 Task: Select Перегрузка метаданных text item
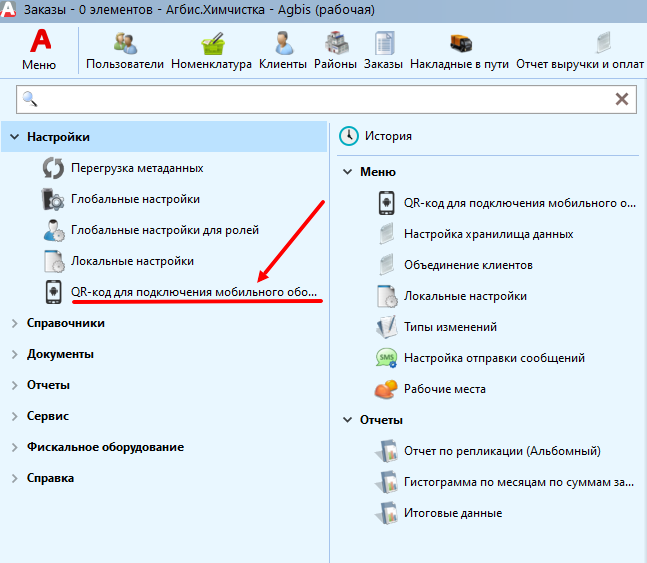tap(137, 168)
